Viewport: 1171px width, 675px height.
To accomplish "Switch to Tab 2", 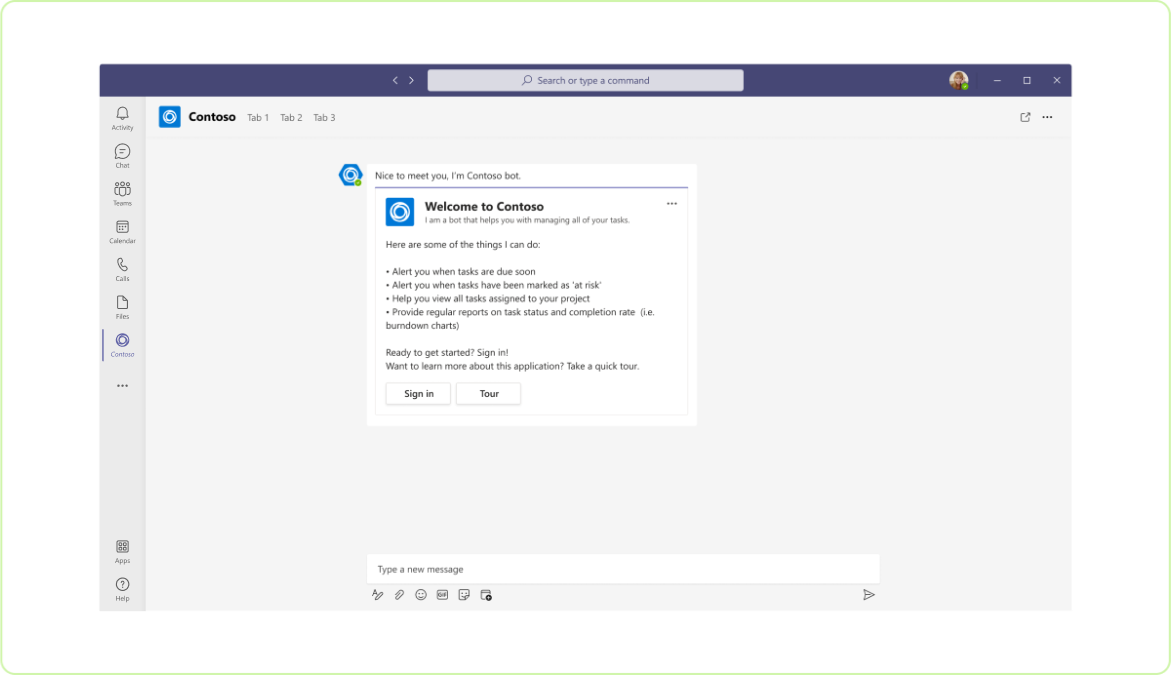I will pos(291,118).
